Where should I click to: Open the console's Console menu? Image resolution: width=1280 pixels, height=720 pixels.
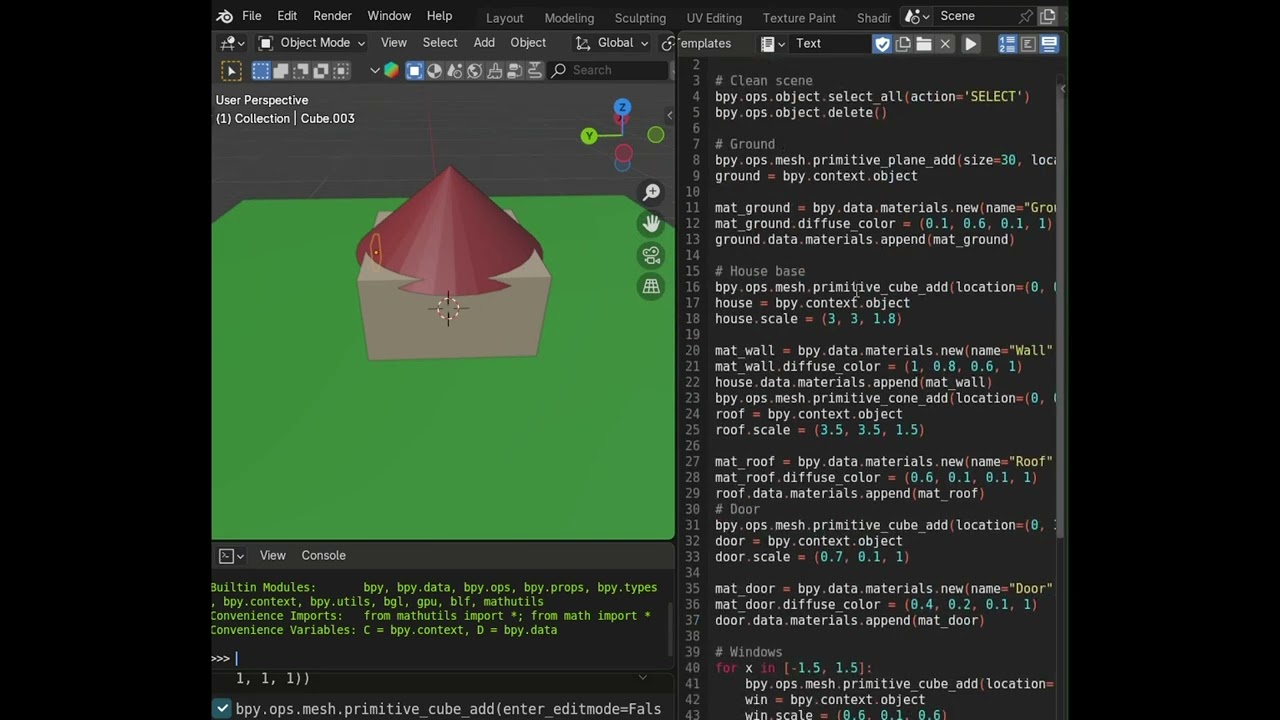[x=323, y=556]
